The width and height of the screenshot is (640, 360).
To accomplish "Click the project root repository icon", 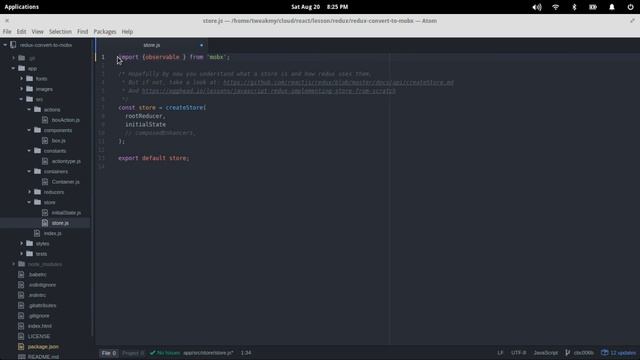I will [x=13, y=45].
